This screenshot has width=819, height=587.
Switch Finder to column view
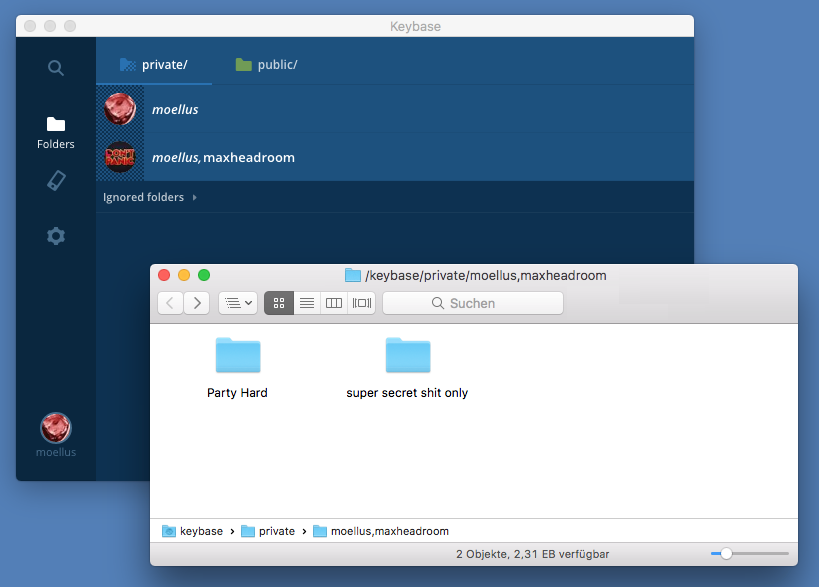tap(334, 303)
